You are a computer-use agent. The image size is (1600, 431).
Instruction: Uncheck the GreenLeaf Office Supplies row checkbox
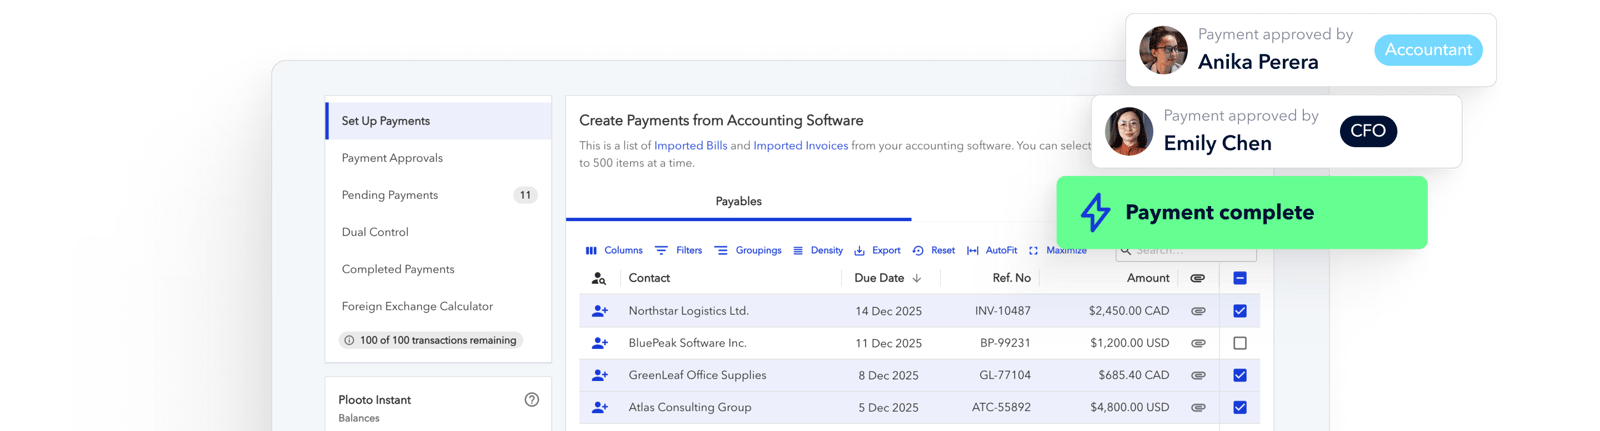point(1240,375)
